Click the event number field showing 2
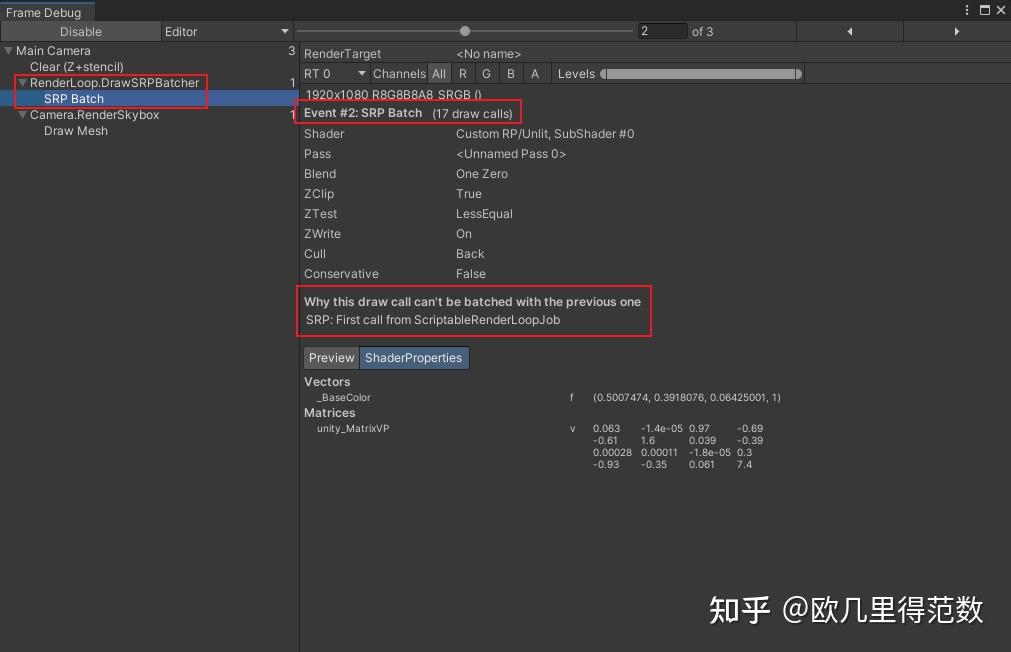Viewport: 1011px width, 652px height. [662, 31]
